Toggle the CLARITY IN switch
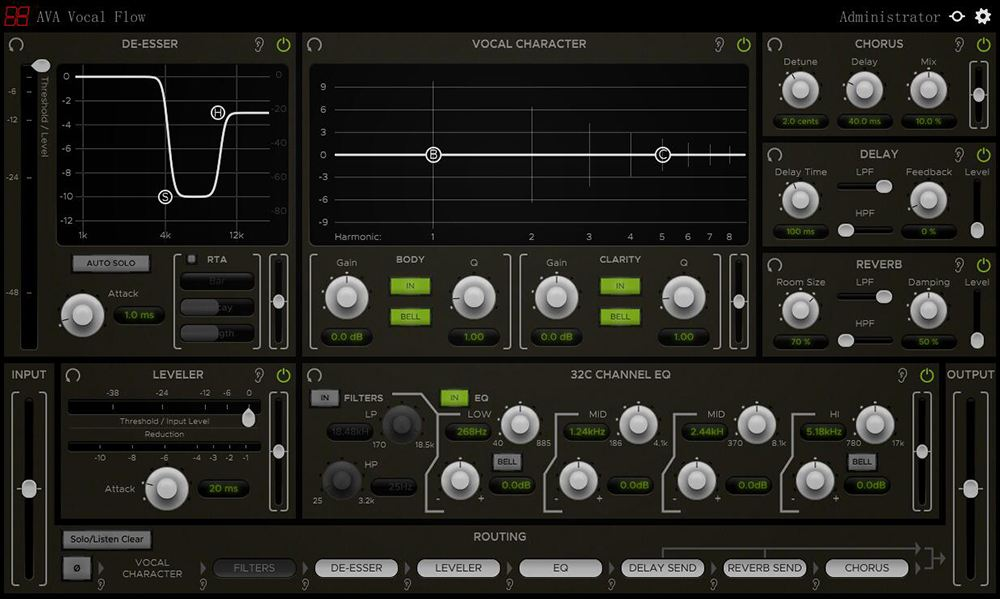Image resolution: width=1000 pixels, height=599 pixels. [620, 286]
